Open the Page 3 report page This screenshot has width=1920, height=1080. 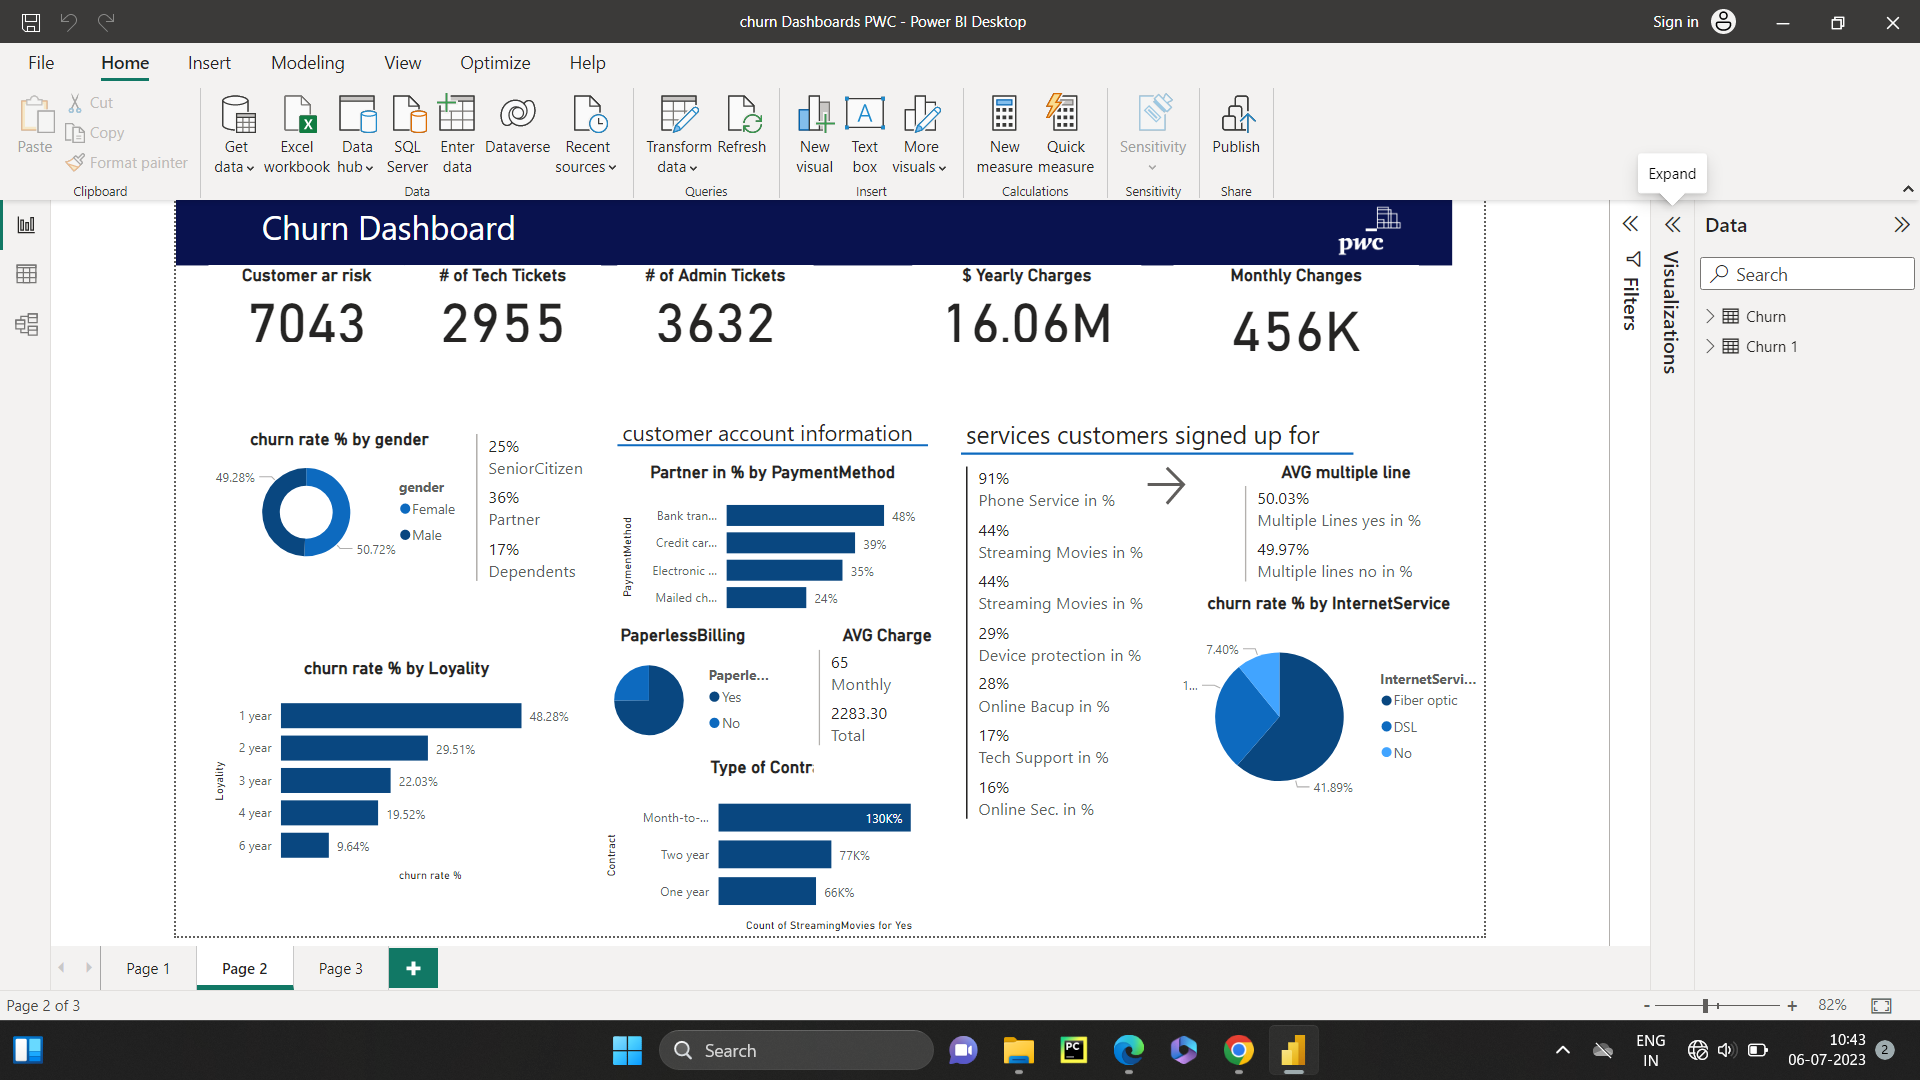340,968
